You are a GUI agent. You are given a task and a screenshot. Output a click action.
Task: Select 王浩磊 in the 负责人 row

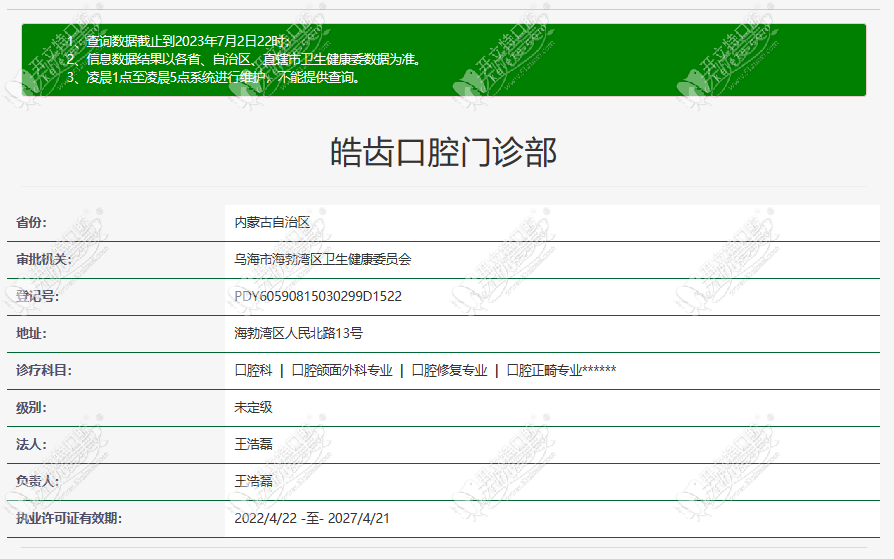click(254, 481)
